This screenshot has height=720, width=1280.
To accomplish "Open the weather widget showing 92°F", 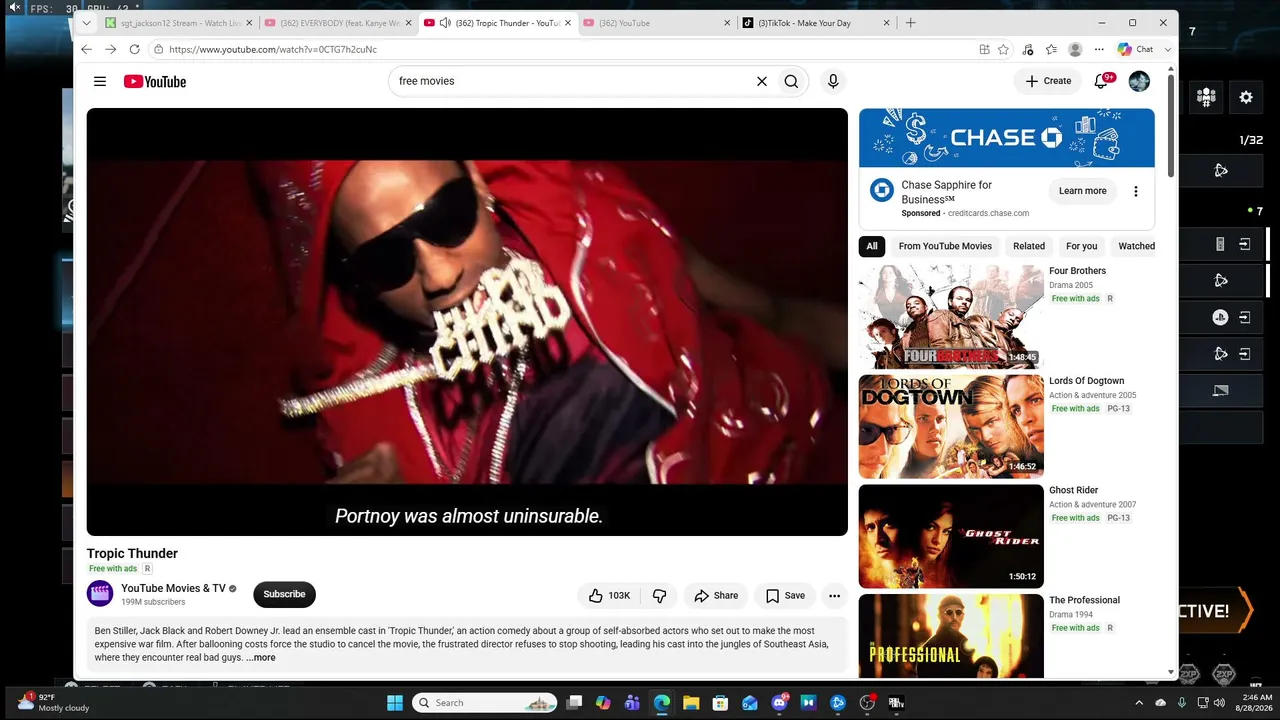I will (54, 703).
